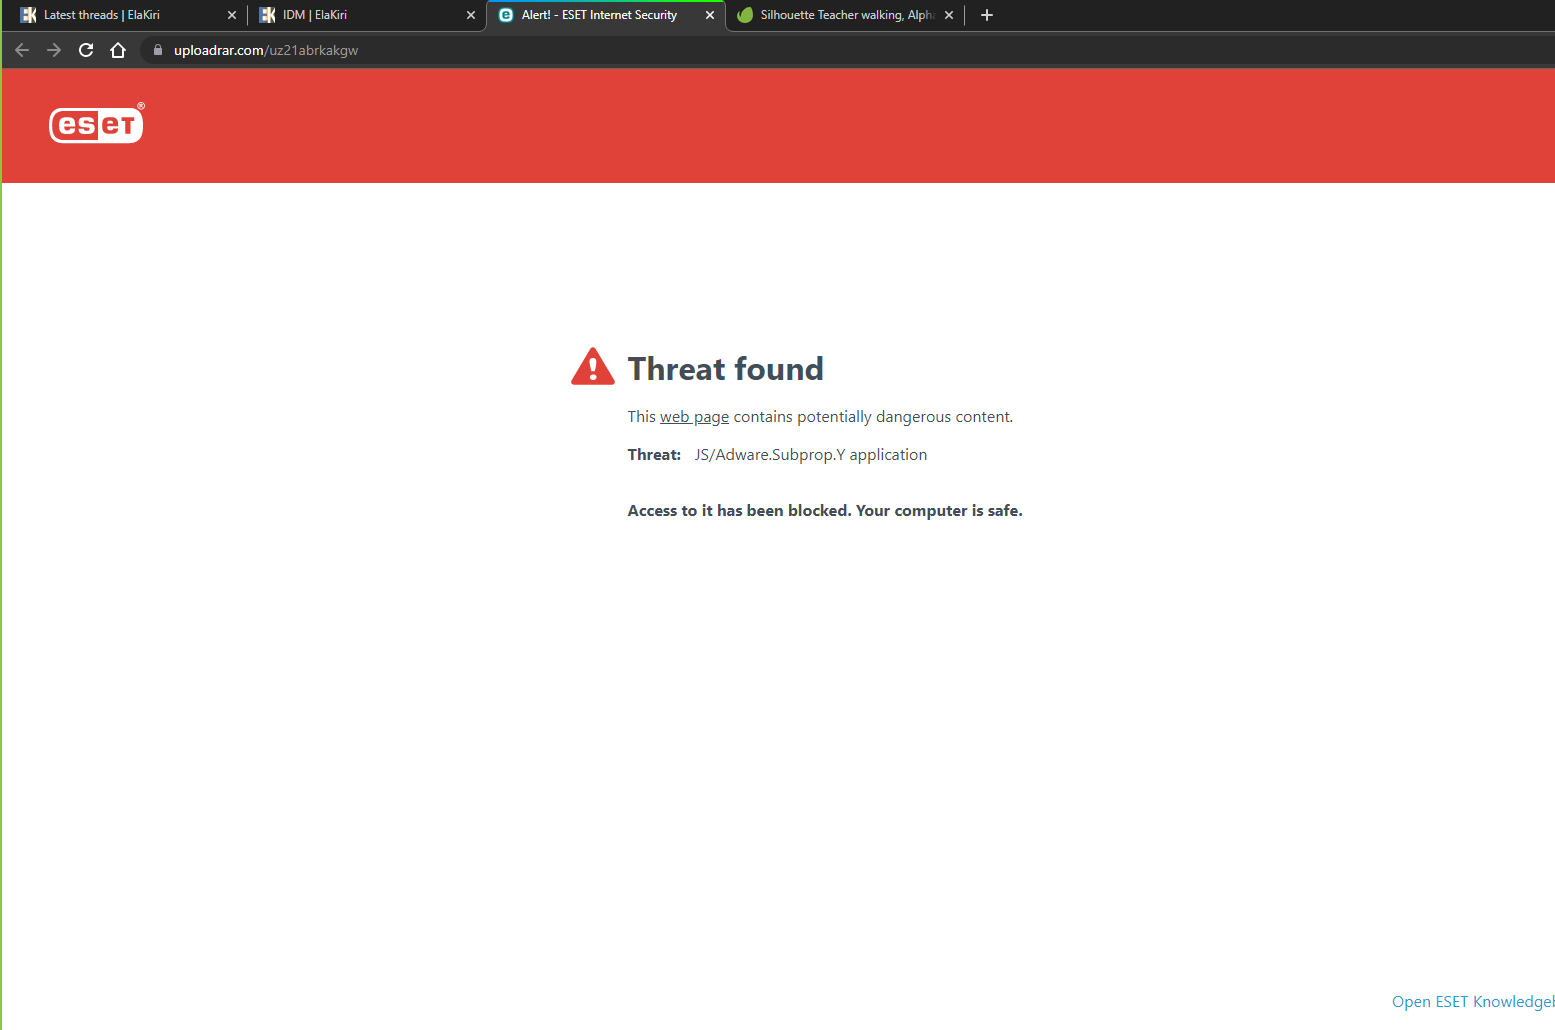Click threat name 'JS/Adware.Subprop.Y application'
Viewport: 1555px width, 1030px height.
(x=811, y=455)
